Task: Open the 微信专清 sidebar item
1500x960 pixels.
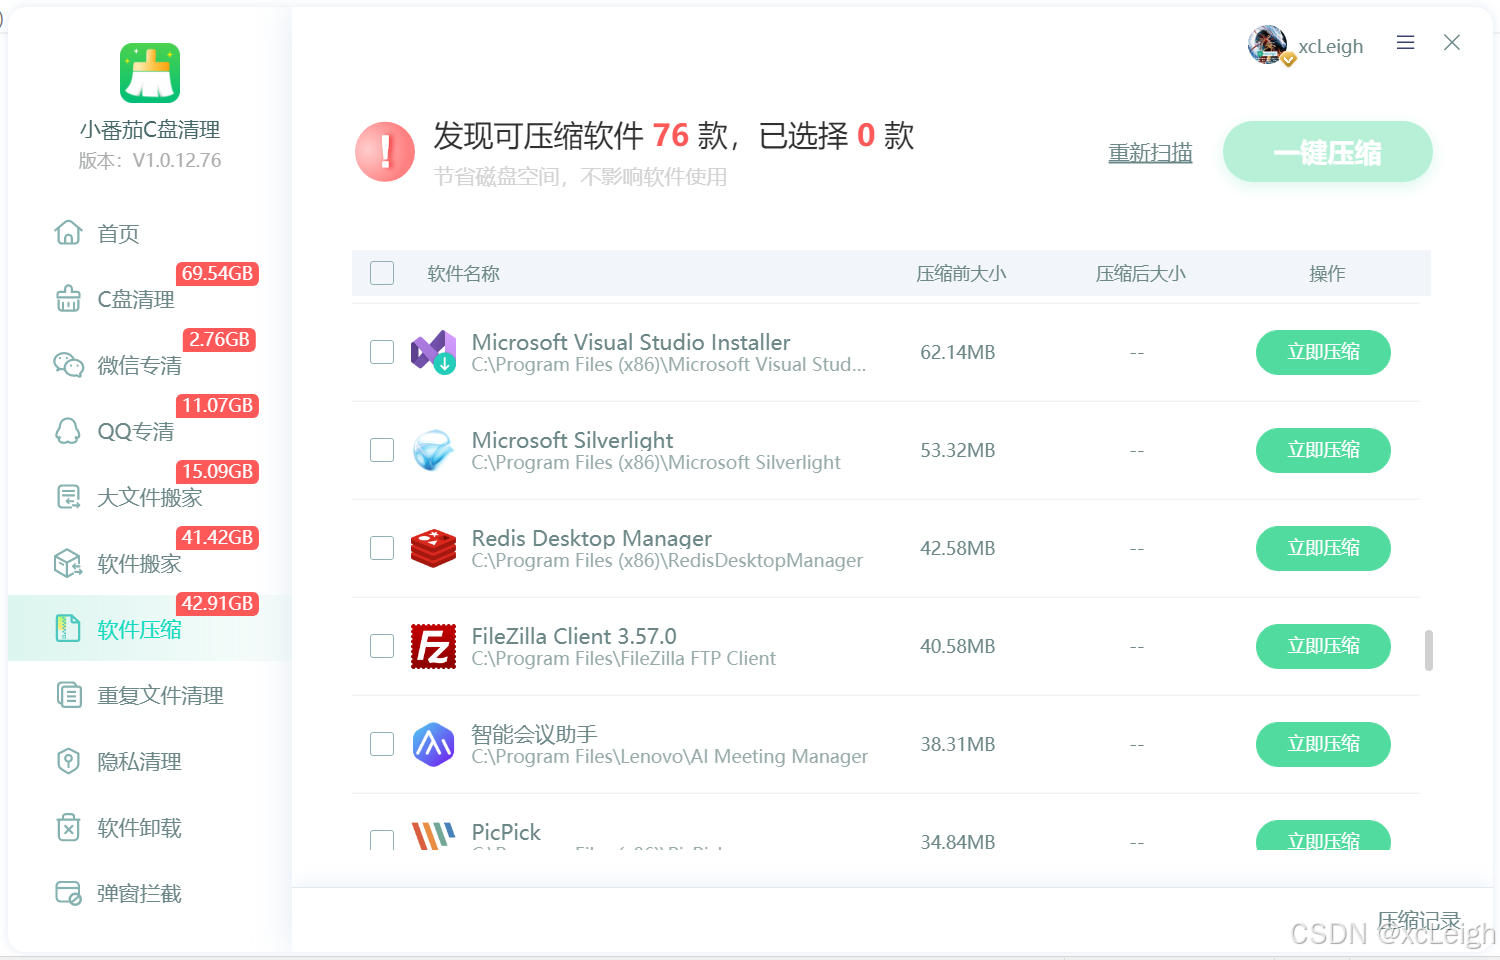Action: 150,365
